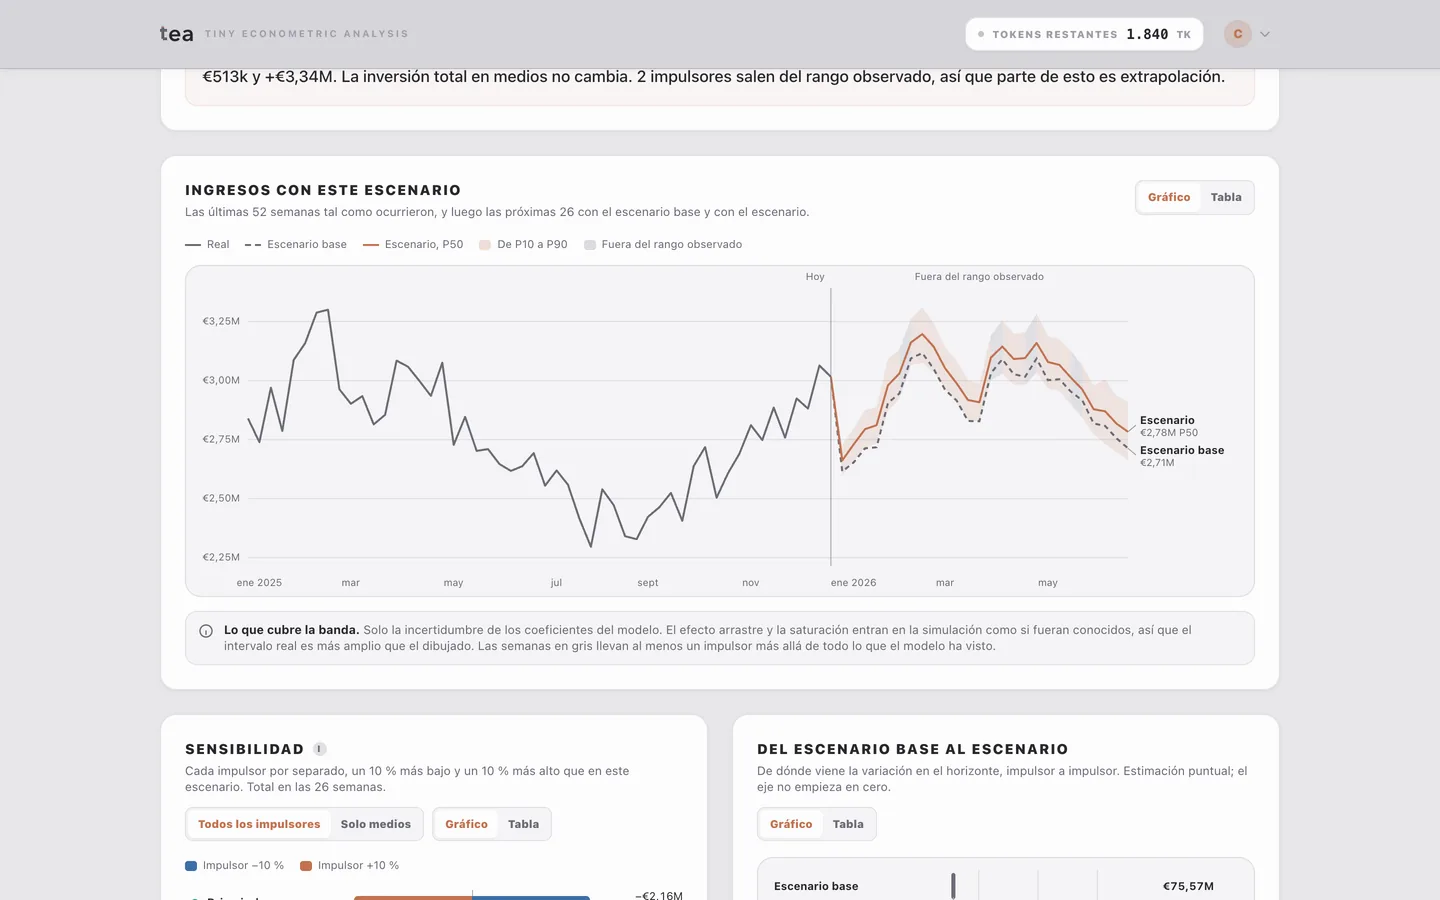
Task: Click the €3,00M y-axis label
Action: click(221, 380)
